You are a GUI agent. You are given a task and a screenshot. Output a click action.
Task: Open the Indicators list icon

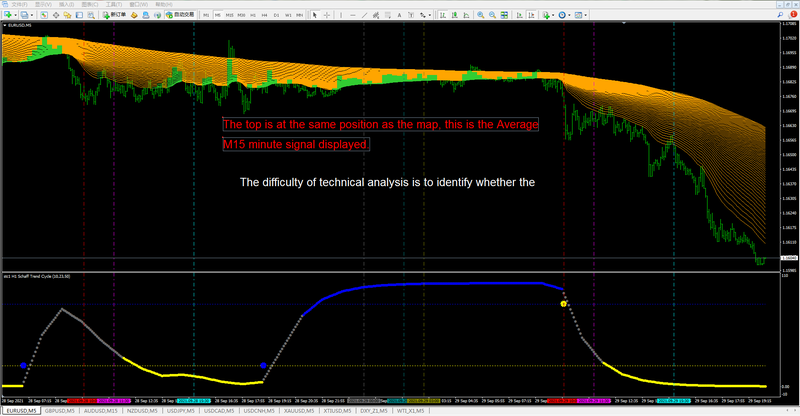546,15
